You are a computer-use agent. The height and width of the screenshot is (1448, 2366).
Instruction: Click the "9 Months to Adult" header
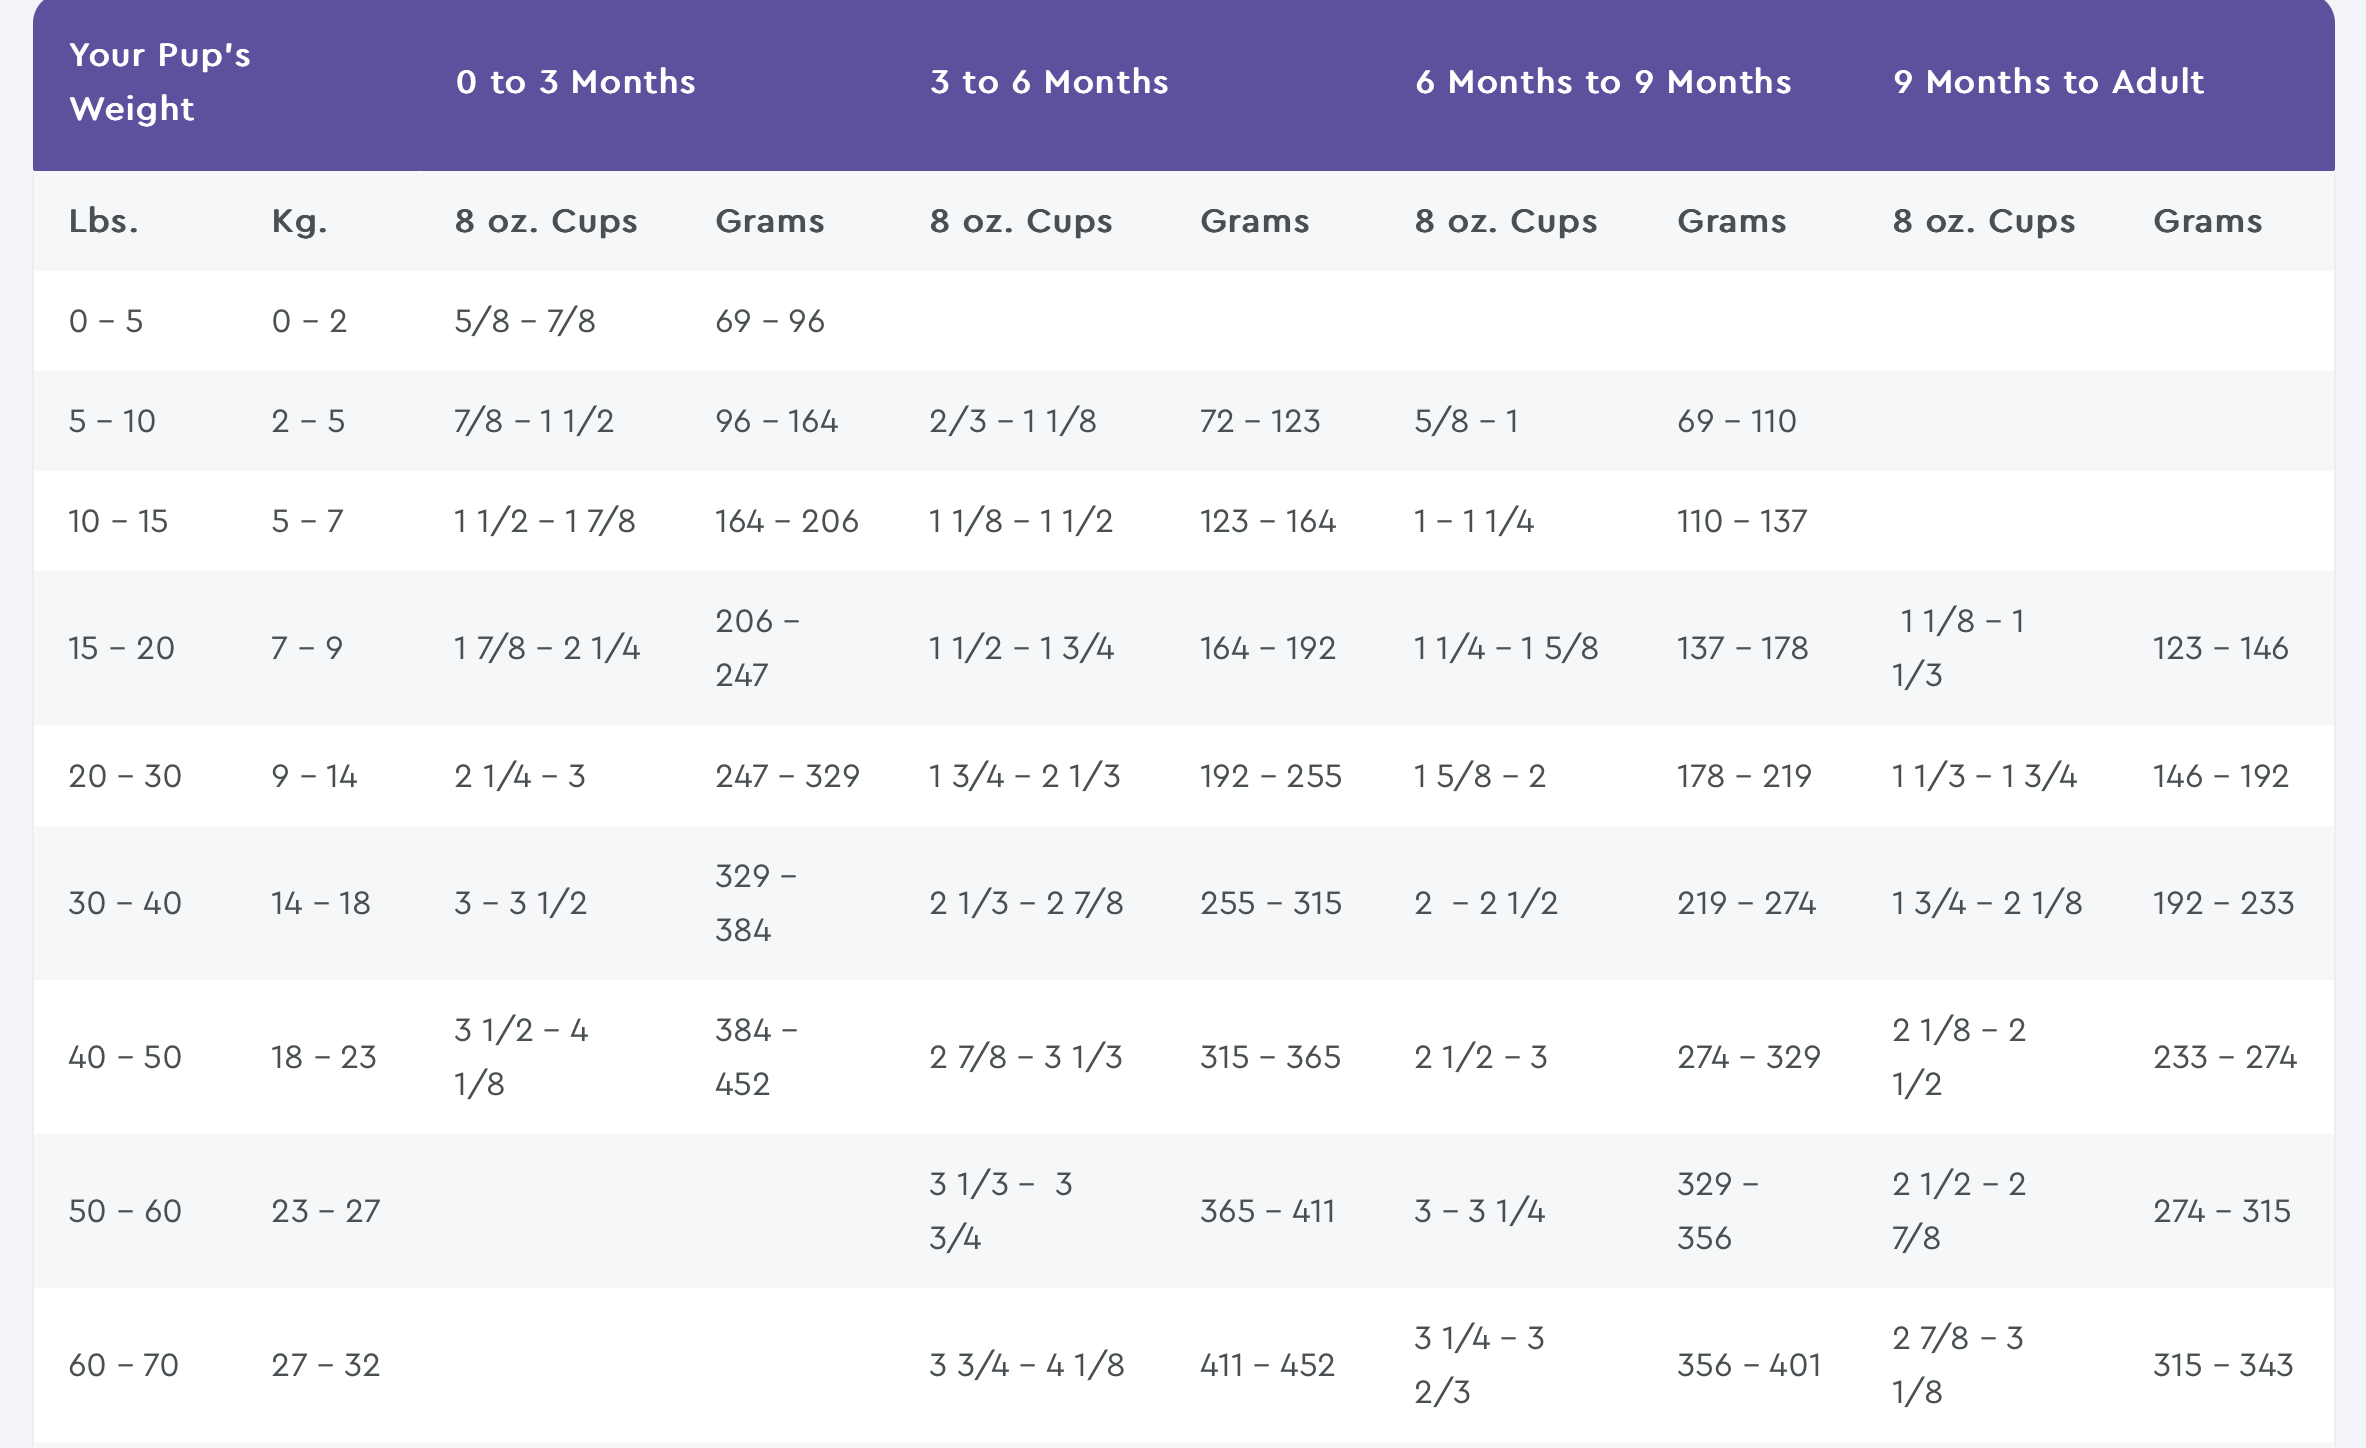pos(2048,82)
